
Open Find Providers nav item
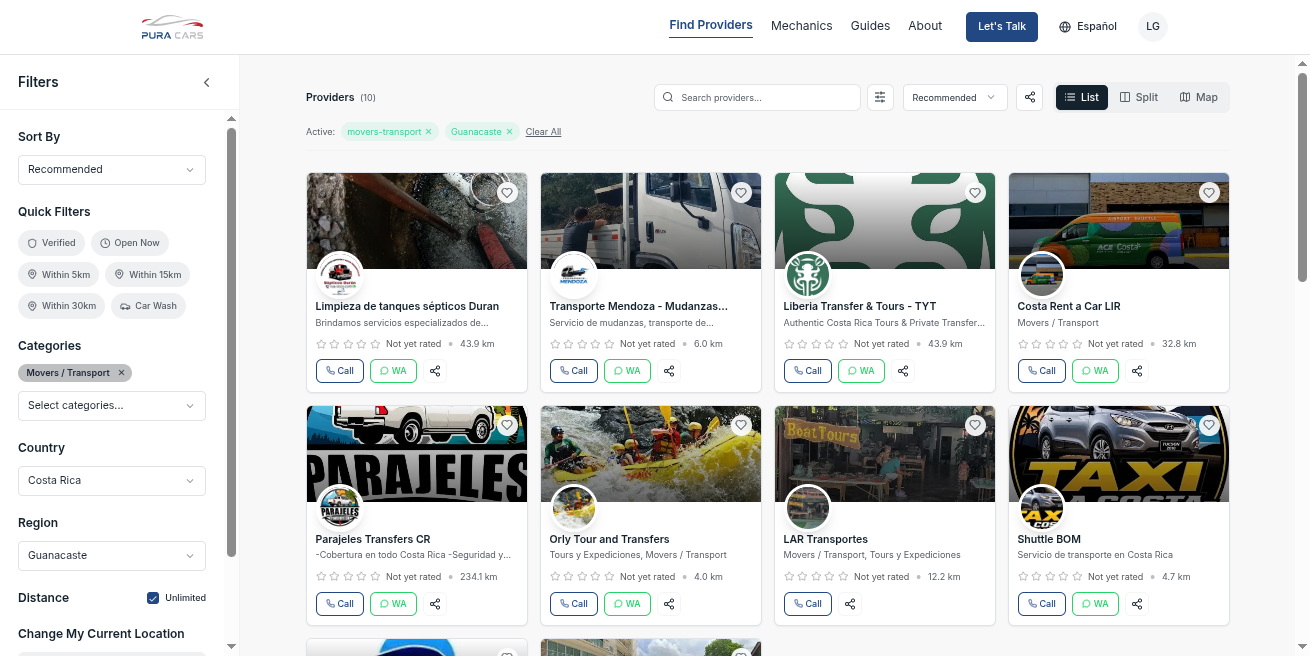(x=711, y=26)
